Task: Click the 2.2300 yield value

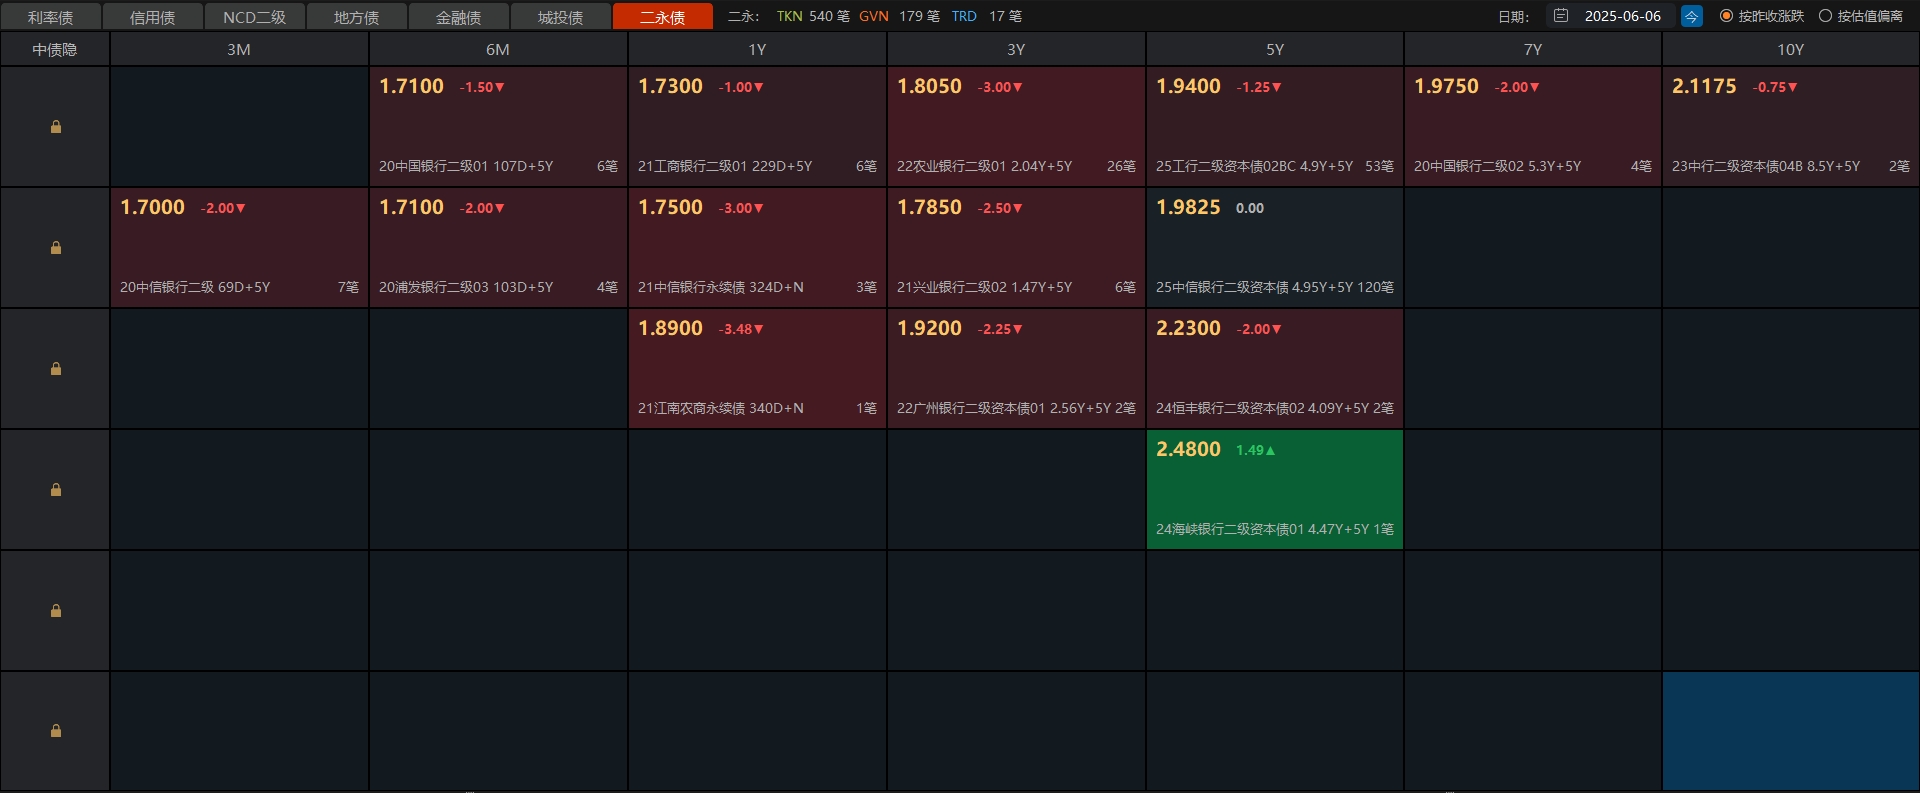Action: (1188, 329)
